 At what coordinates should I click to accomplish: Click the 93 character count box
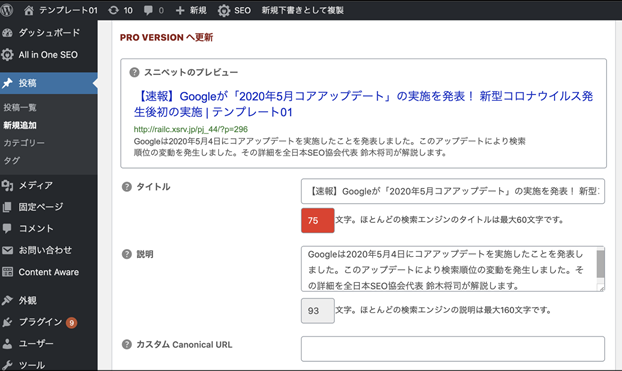point(317,311)
